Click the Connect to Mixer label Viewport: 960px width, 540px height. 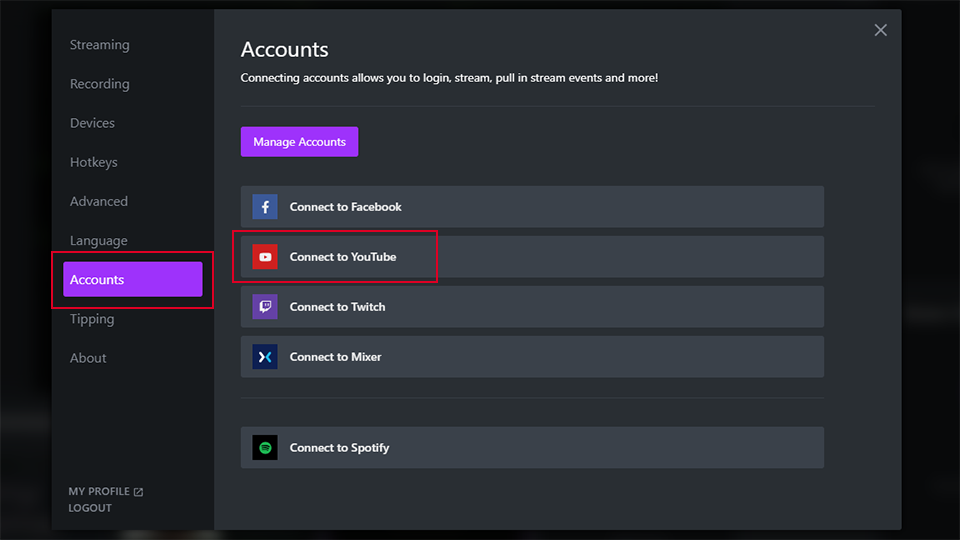(336, 357)
